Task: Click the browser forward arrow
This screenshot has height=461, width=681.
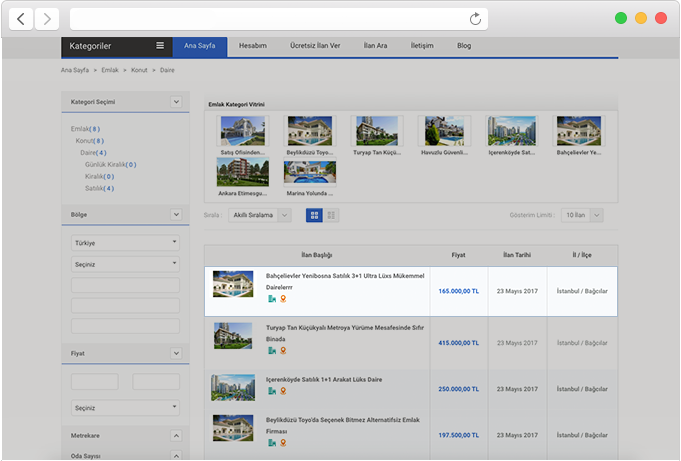Action: click(48, 18)
